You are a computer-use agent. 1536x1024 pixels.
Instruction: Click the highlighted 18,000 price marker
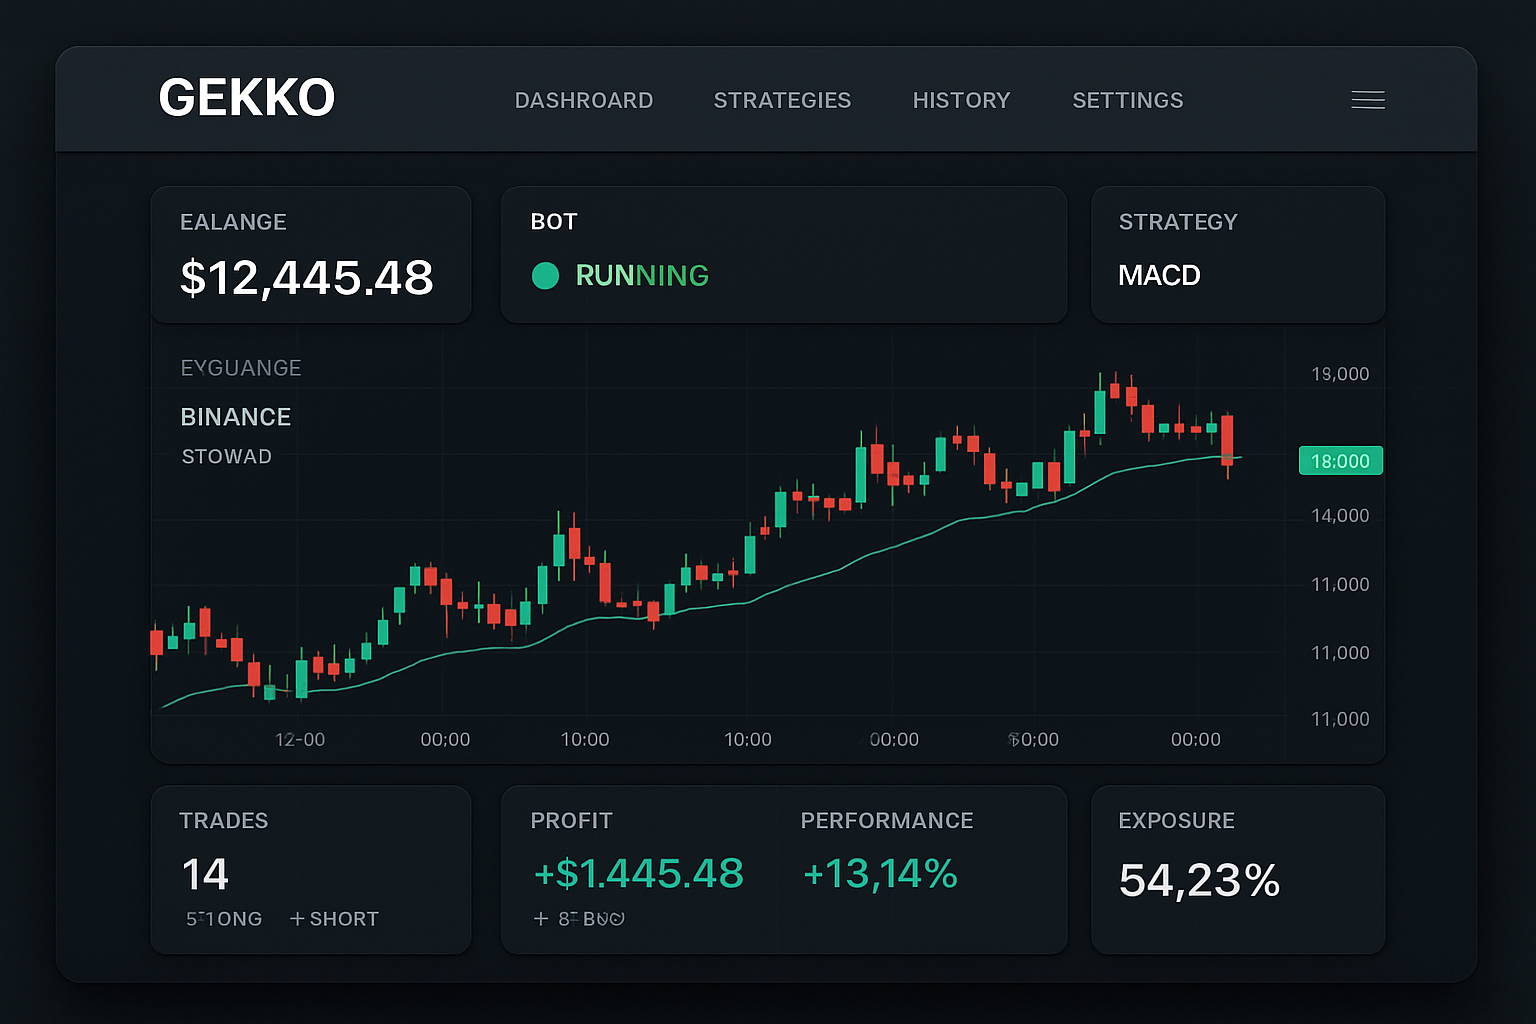pyautogui.click(x=1340, y=460)
